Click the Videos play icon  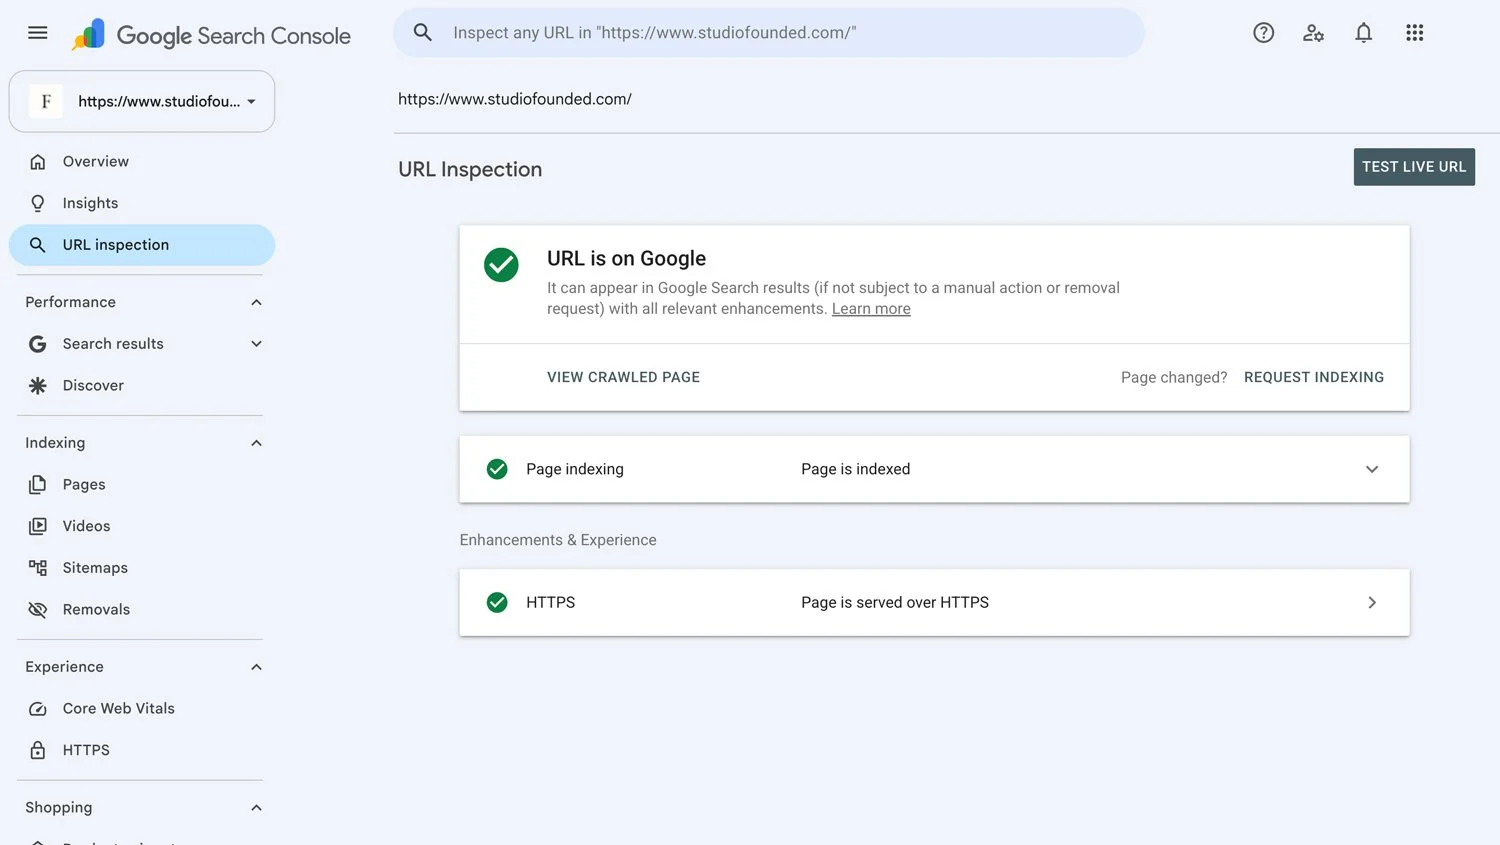tap(38, 526)
